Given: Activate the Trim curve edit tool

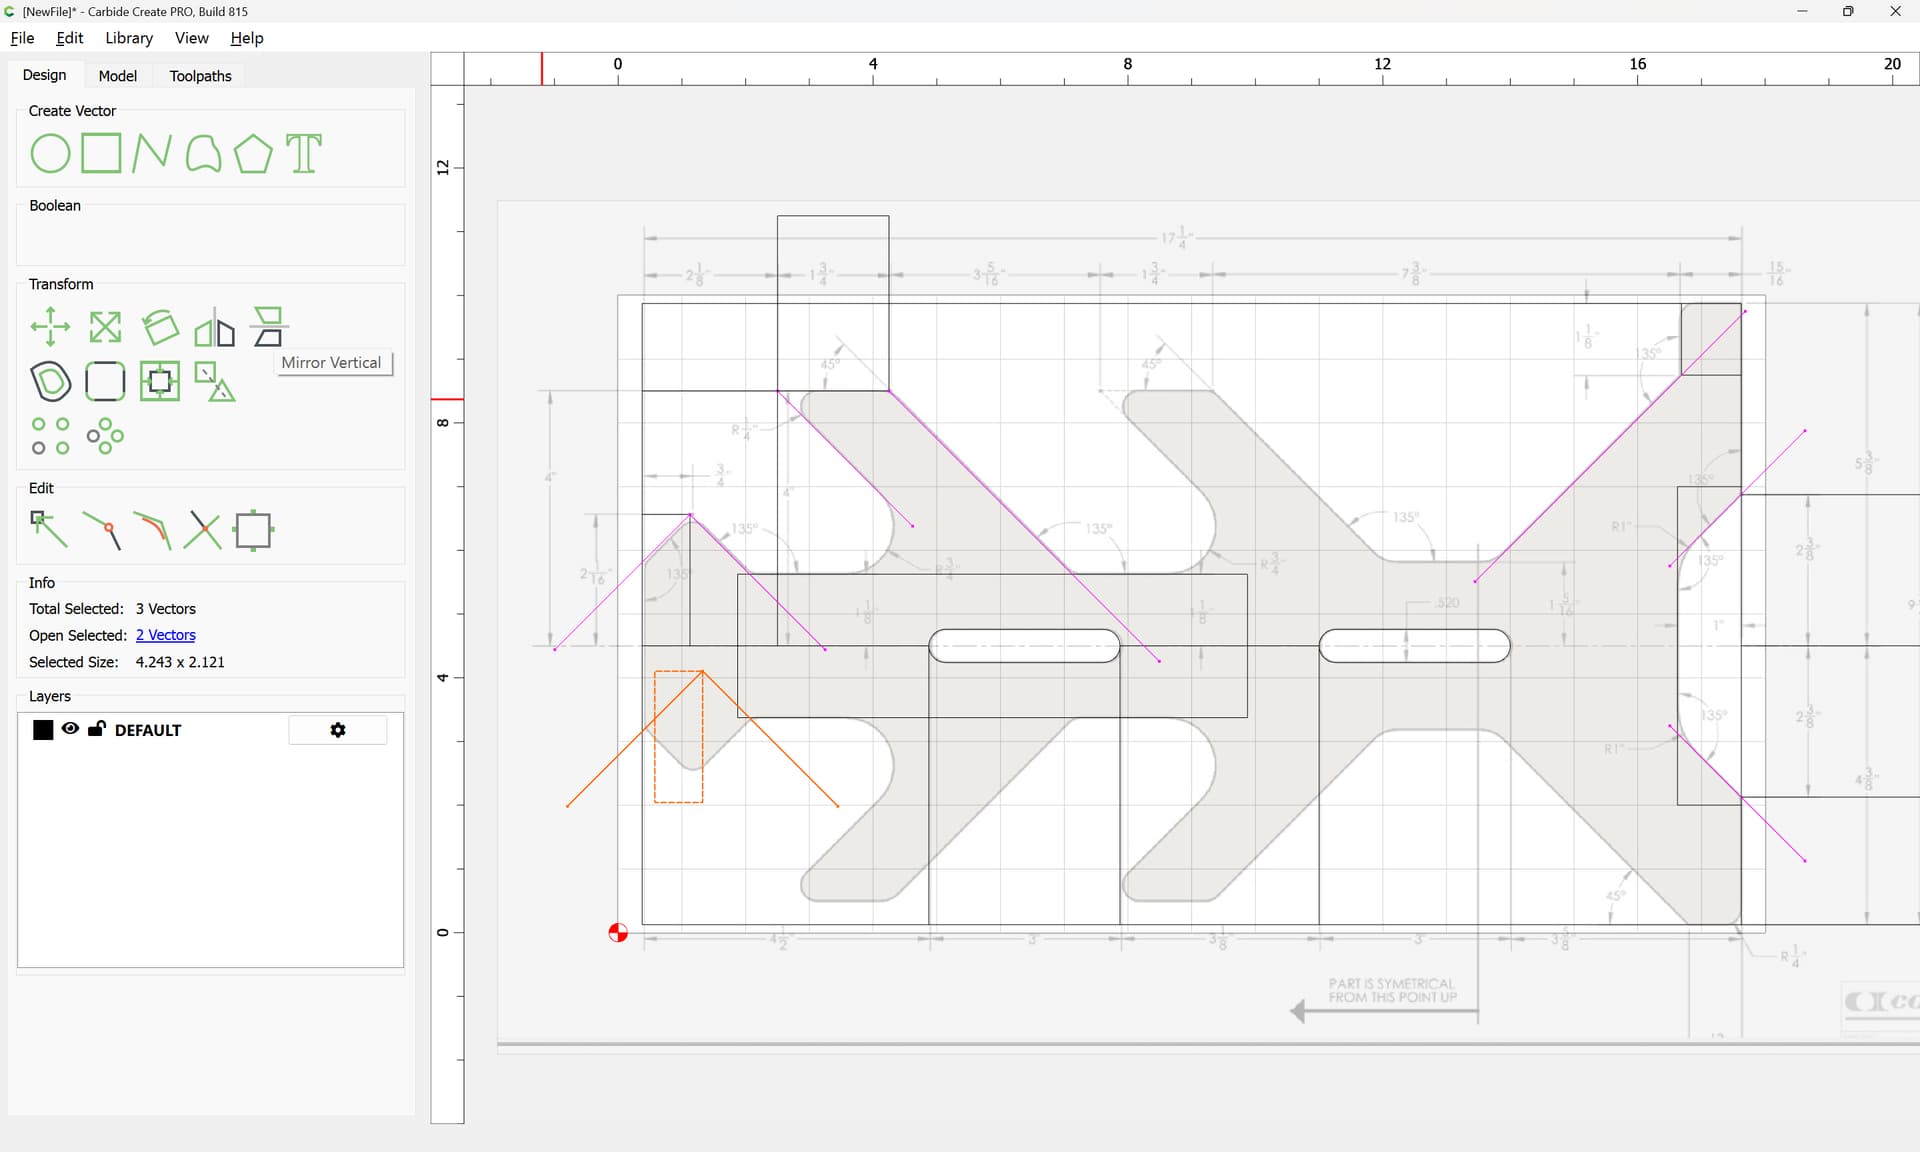Looking at the screenshot, I should 152,530.
